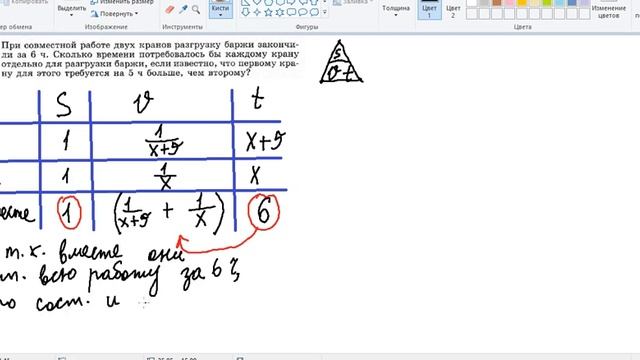Image resolution: width=640 pixels, height=360 pixels.
Task: Pick the orange color swatch
Action: (x=522, y=3)
